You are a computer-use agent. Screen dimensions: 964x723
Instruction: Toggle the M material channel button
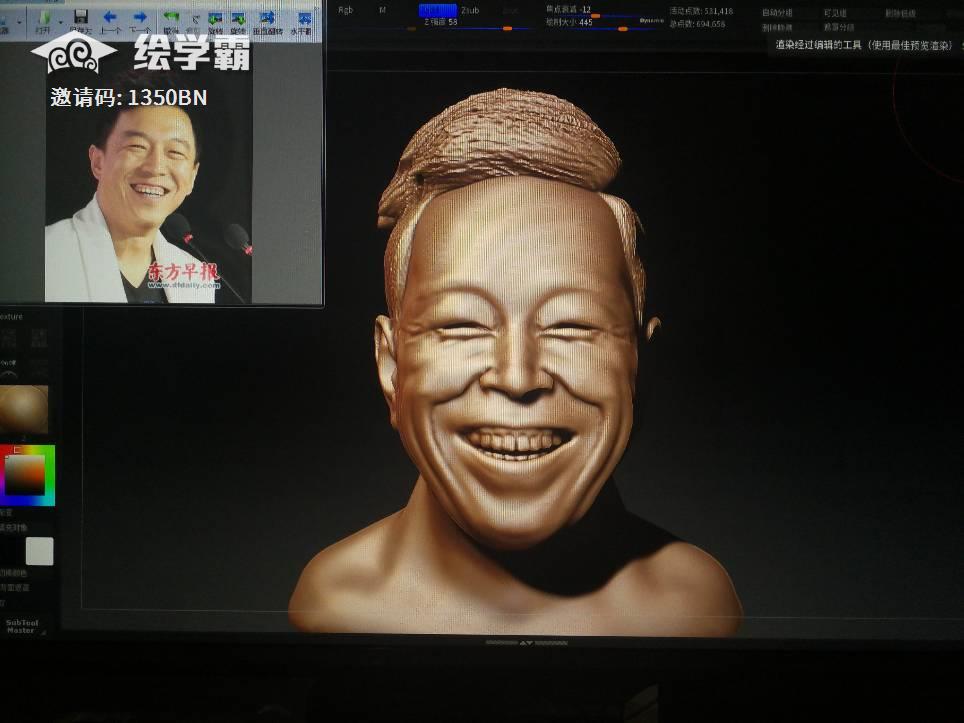click(382, 10)
